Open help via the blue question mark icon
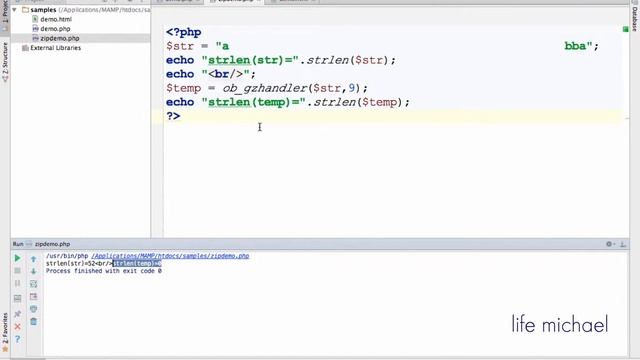The image size is (640, 360). pos(17,339)
